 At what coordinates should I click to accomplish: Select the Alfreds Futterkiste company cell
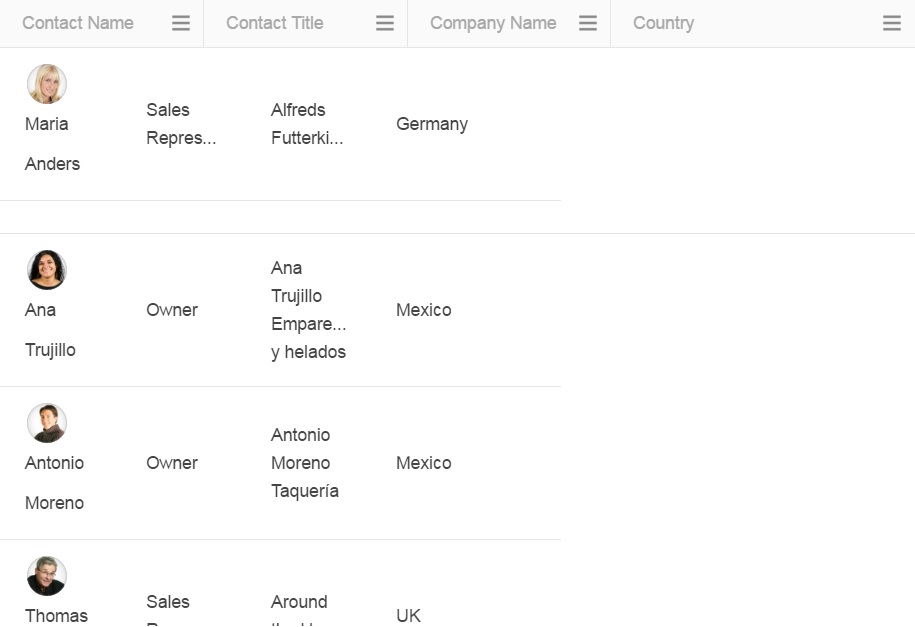[x=307, y=124]
